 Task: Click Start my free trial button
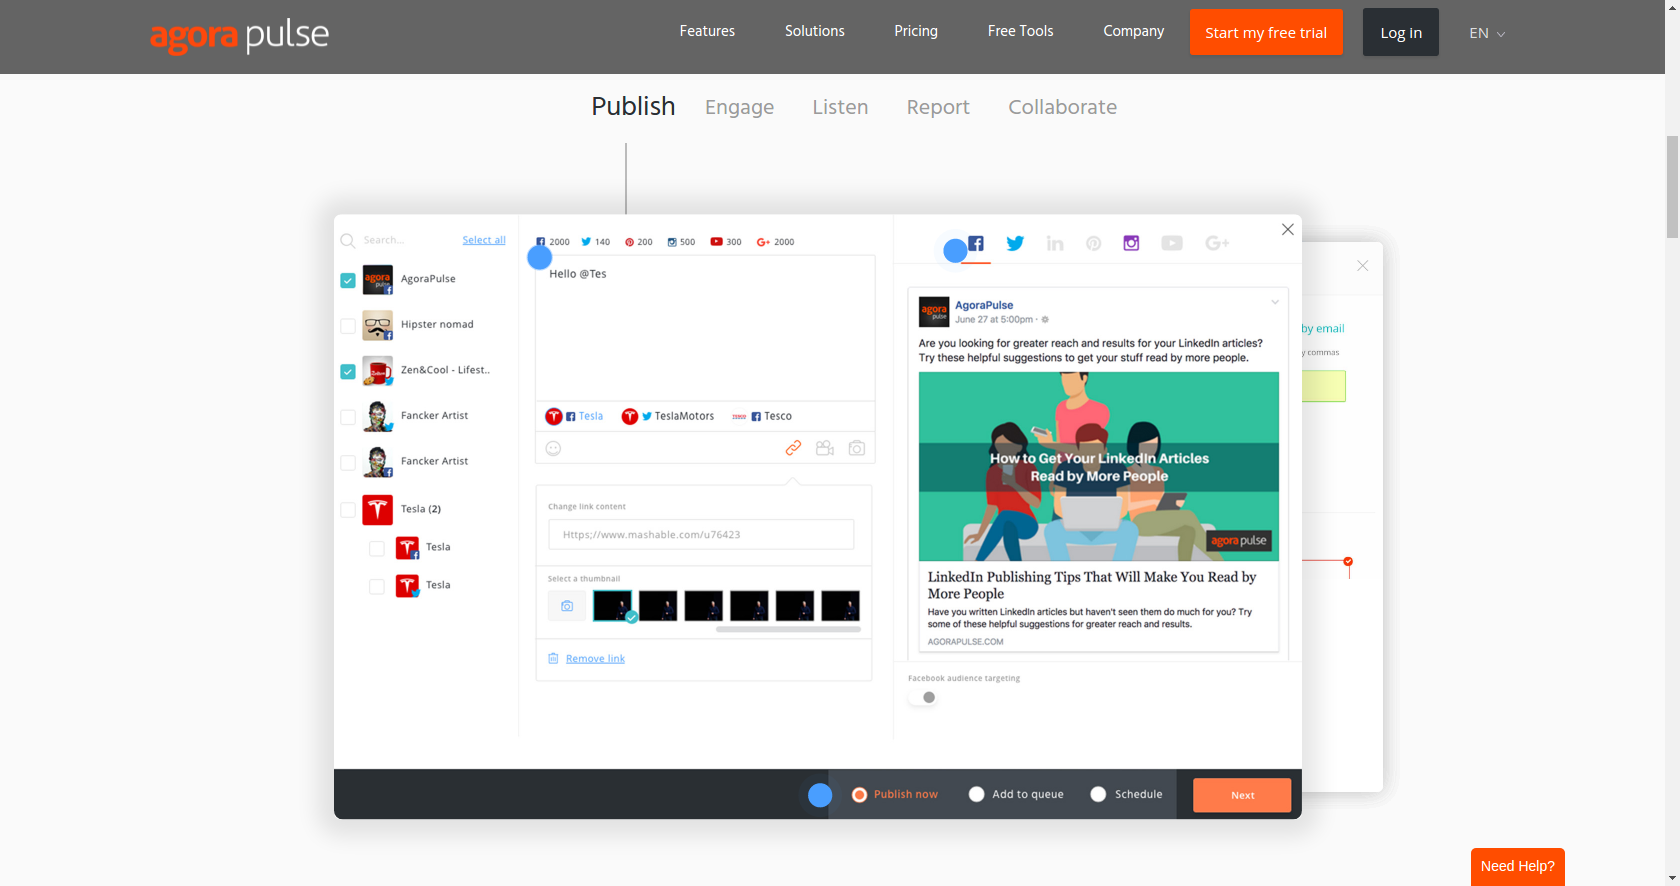(x=1266, y=32)
